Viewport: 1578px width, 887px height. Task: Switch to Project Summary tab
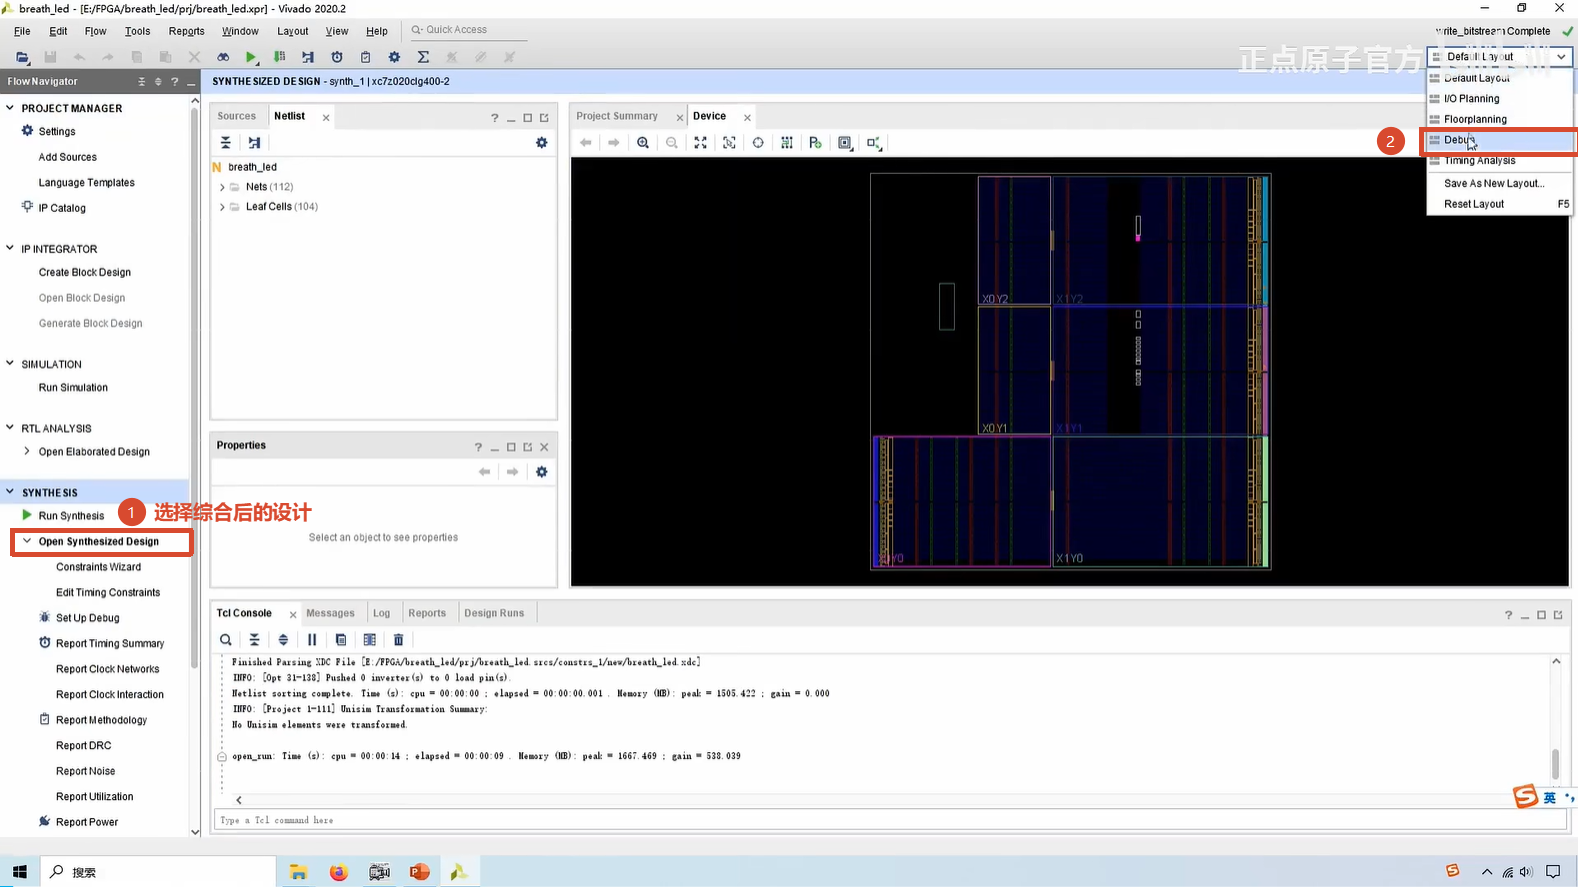[617, 116]
